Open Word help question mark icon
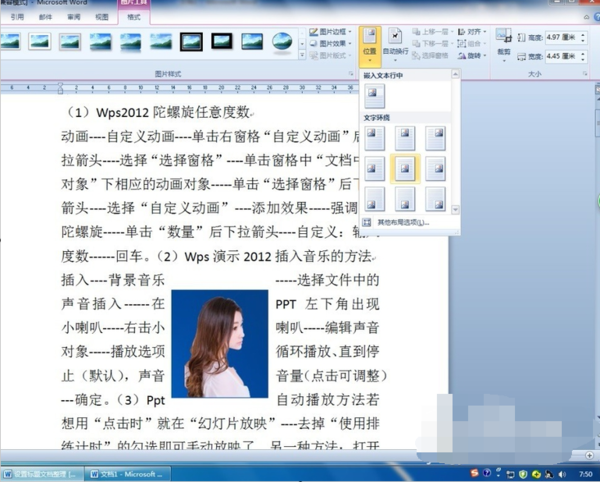The image size is (600, 482). [597, 17]
